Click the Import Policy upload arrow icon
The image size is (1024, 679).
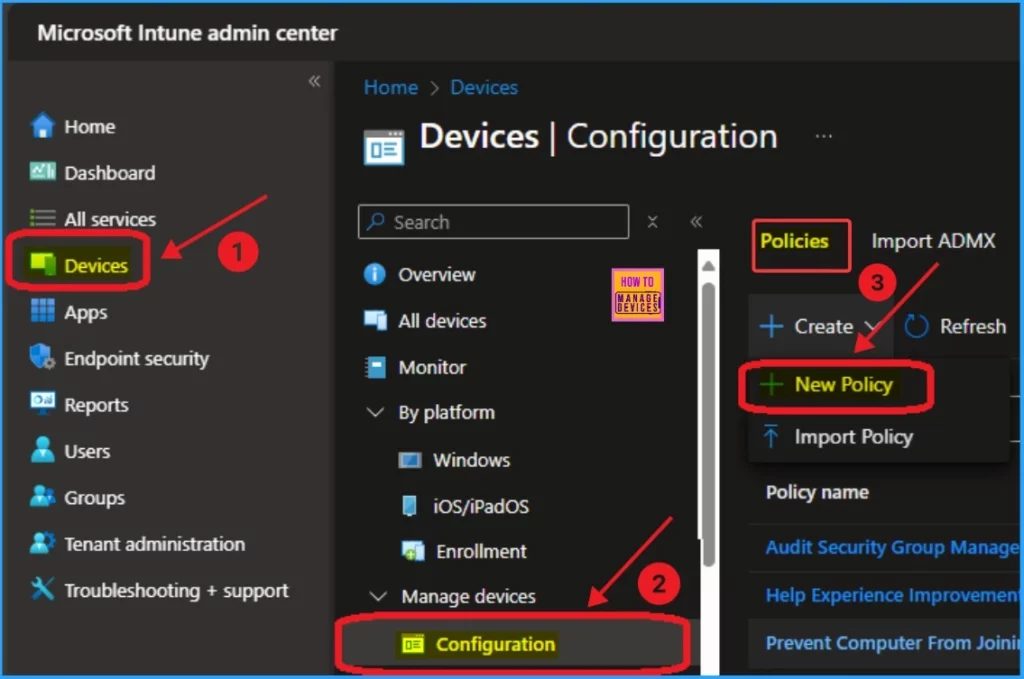point(771,436)
